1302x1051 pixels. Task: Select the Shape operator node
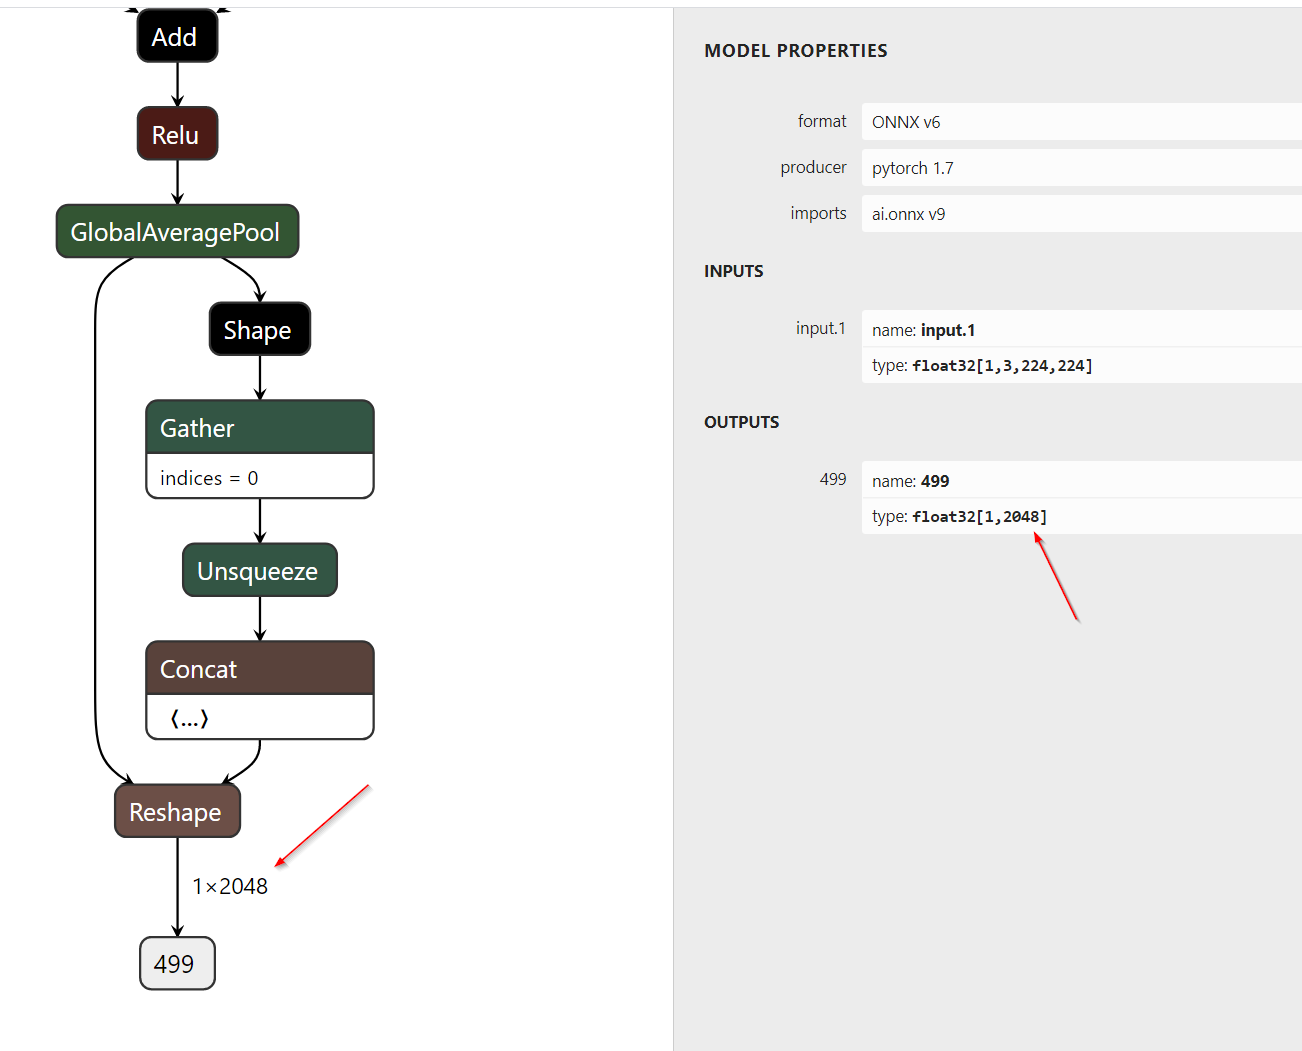pyautogui.click(x=259, y=329)
